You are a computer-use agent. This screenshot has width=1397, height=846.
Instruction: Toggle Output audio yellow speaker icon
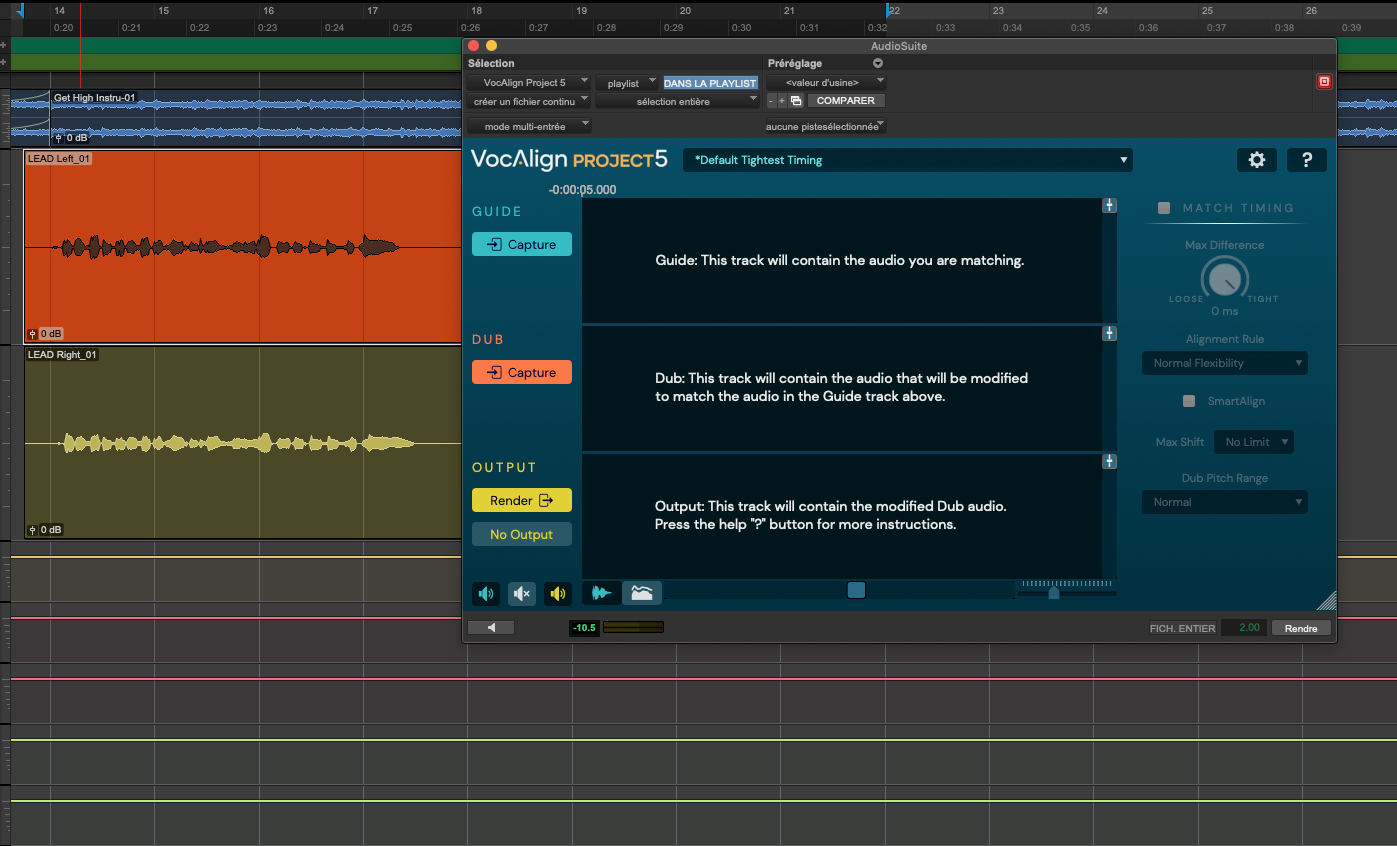coord(558,594)
